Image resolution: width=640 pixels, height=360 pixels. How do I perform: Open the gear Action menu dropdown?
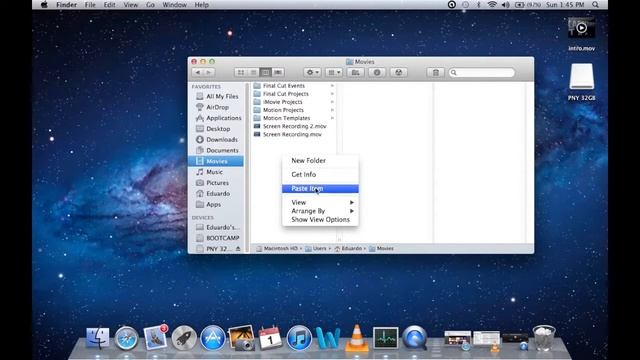312,72
